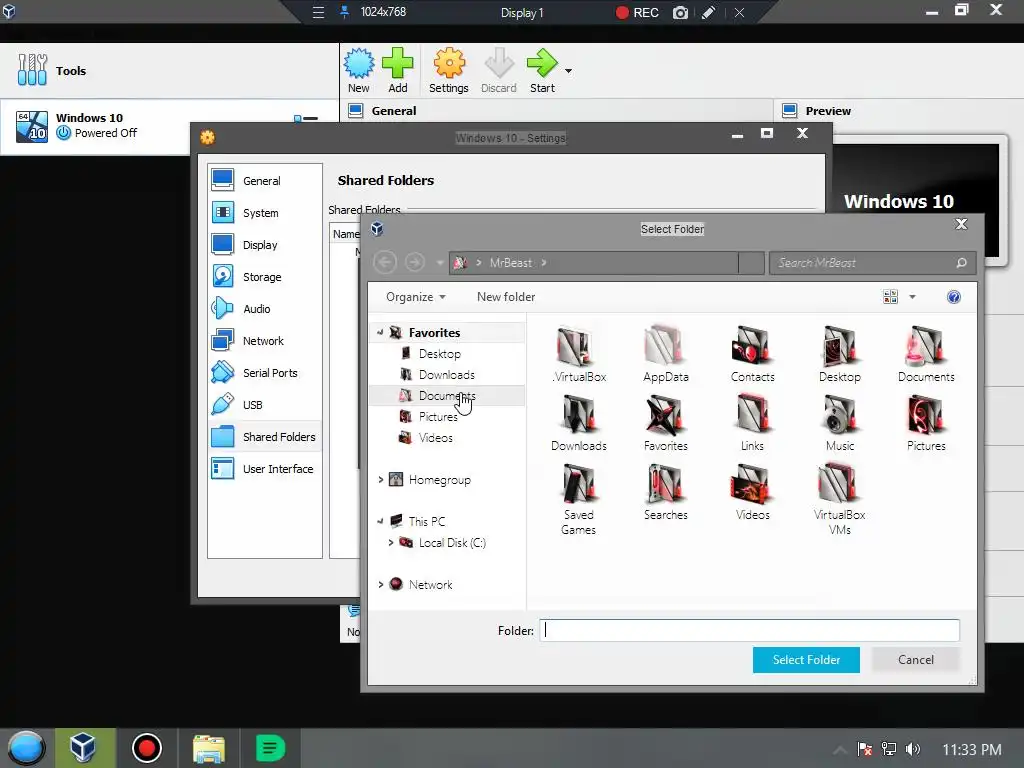Open Settings gear in VirtualBox toolbar

coord(449,71)
